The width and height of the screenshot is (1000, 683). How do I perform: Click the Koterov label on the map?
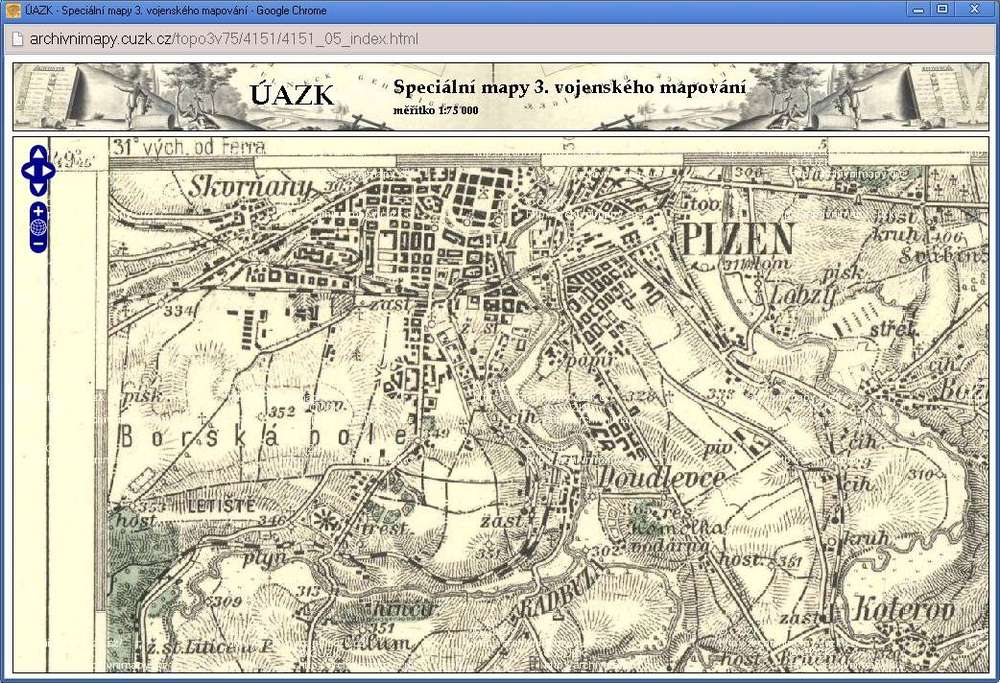coord(904,608)
